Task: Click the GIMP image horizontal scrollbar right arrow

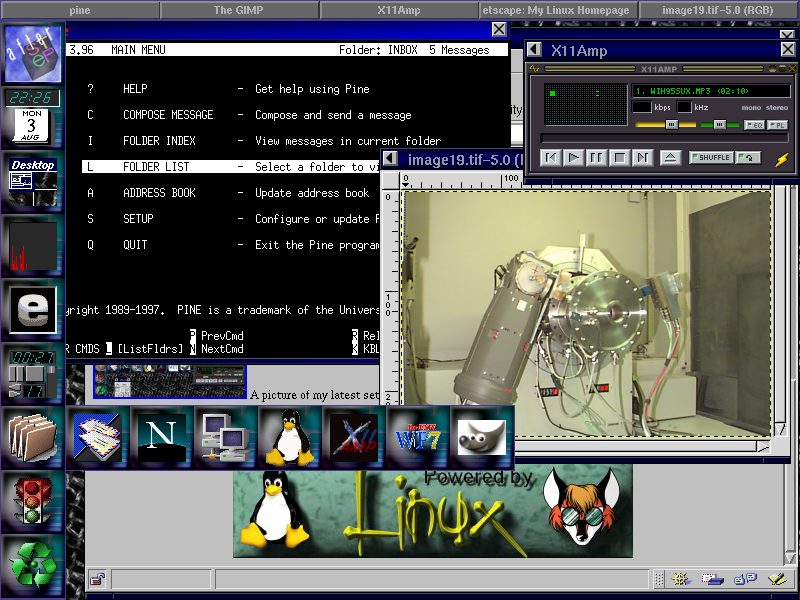Action: point(763,447)
